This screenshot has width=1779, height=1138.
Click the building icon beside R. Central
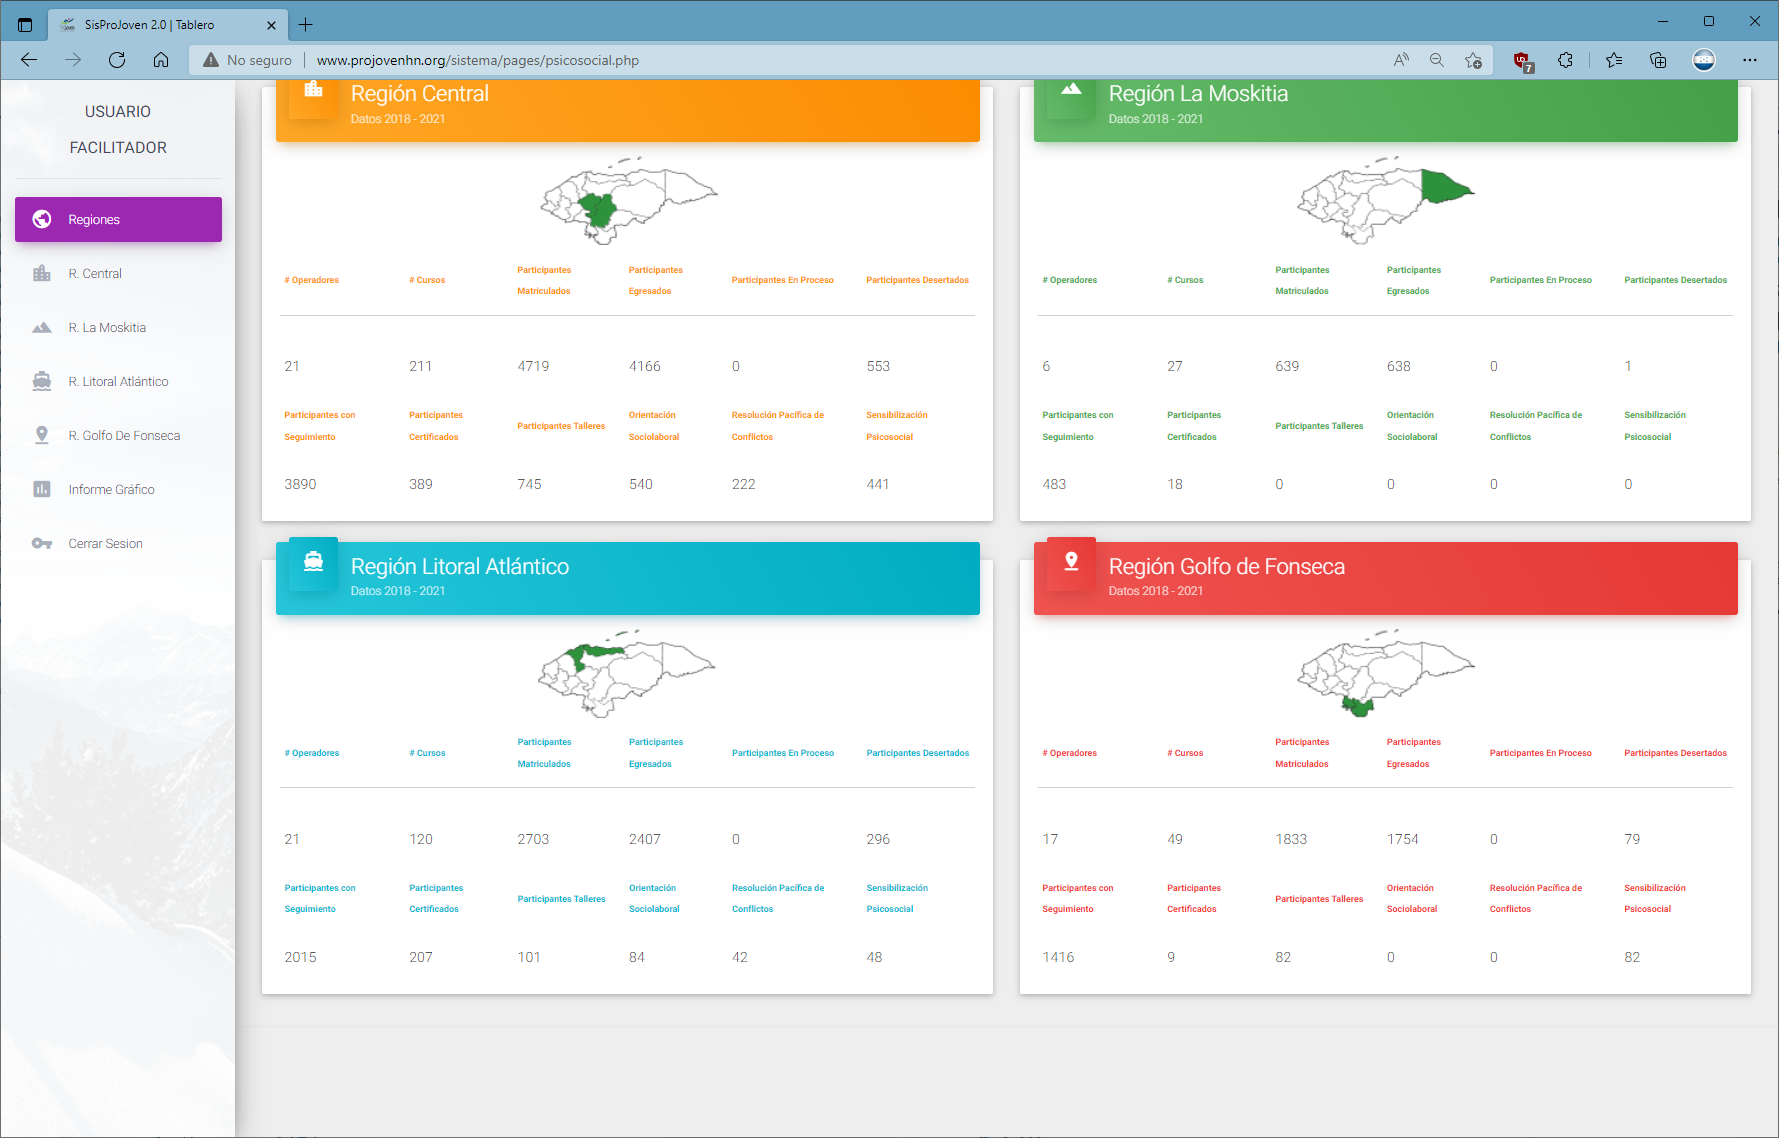coord(42,273)
